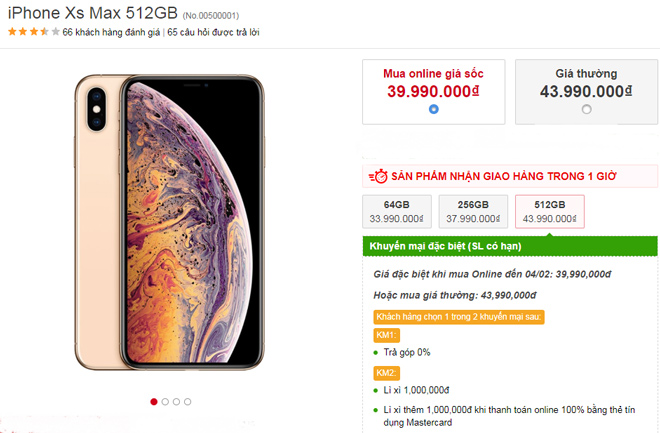Image resolution: width=660 pixels, height=433 pixels.
Task: Click the orange KM2 promotion label
Action: pyautogui.click(x=387, y=373)
